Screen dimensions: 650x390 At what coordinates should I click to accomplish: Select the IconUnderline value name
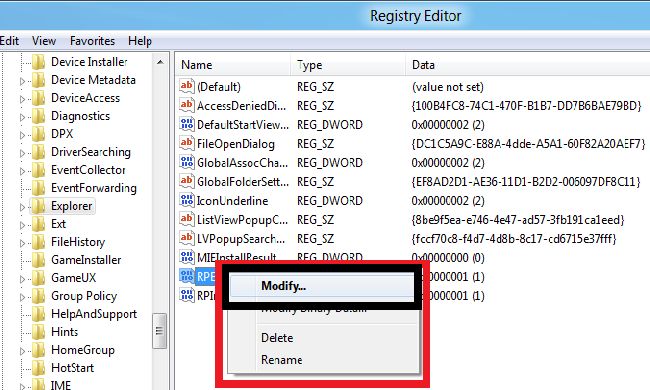coord(232,201)
